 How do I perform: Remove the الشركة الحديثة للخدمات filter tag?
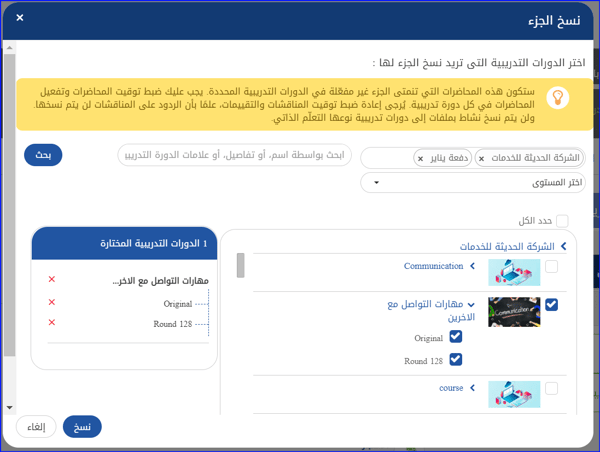coord(482,158)
